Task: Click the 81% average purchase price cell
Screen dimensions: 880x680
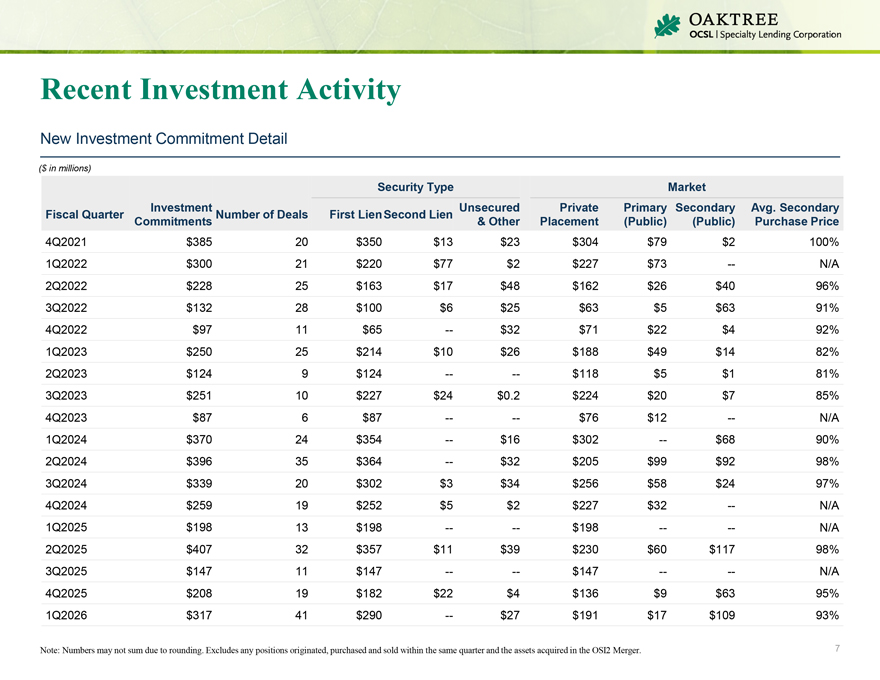Action: (824, 374)
